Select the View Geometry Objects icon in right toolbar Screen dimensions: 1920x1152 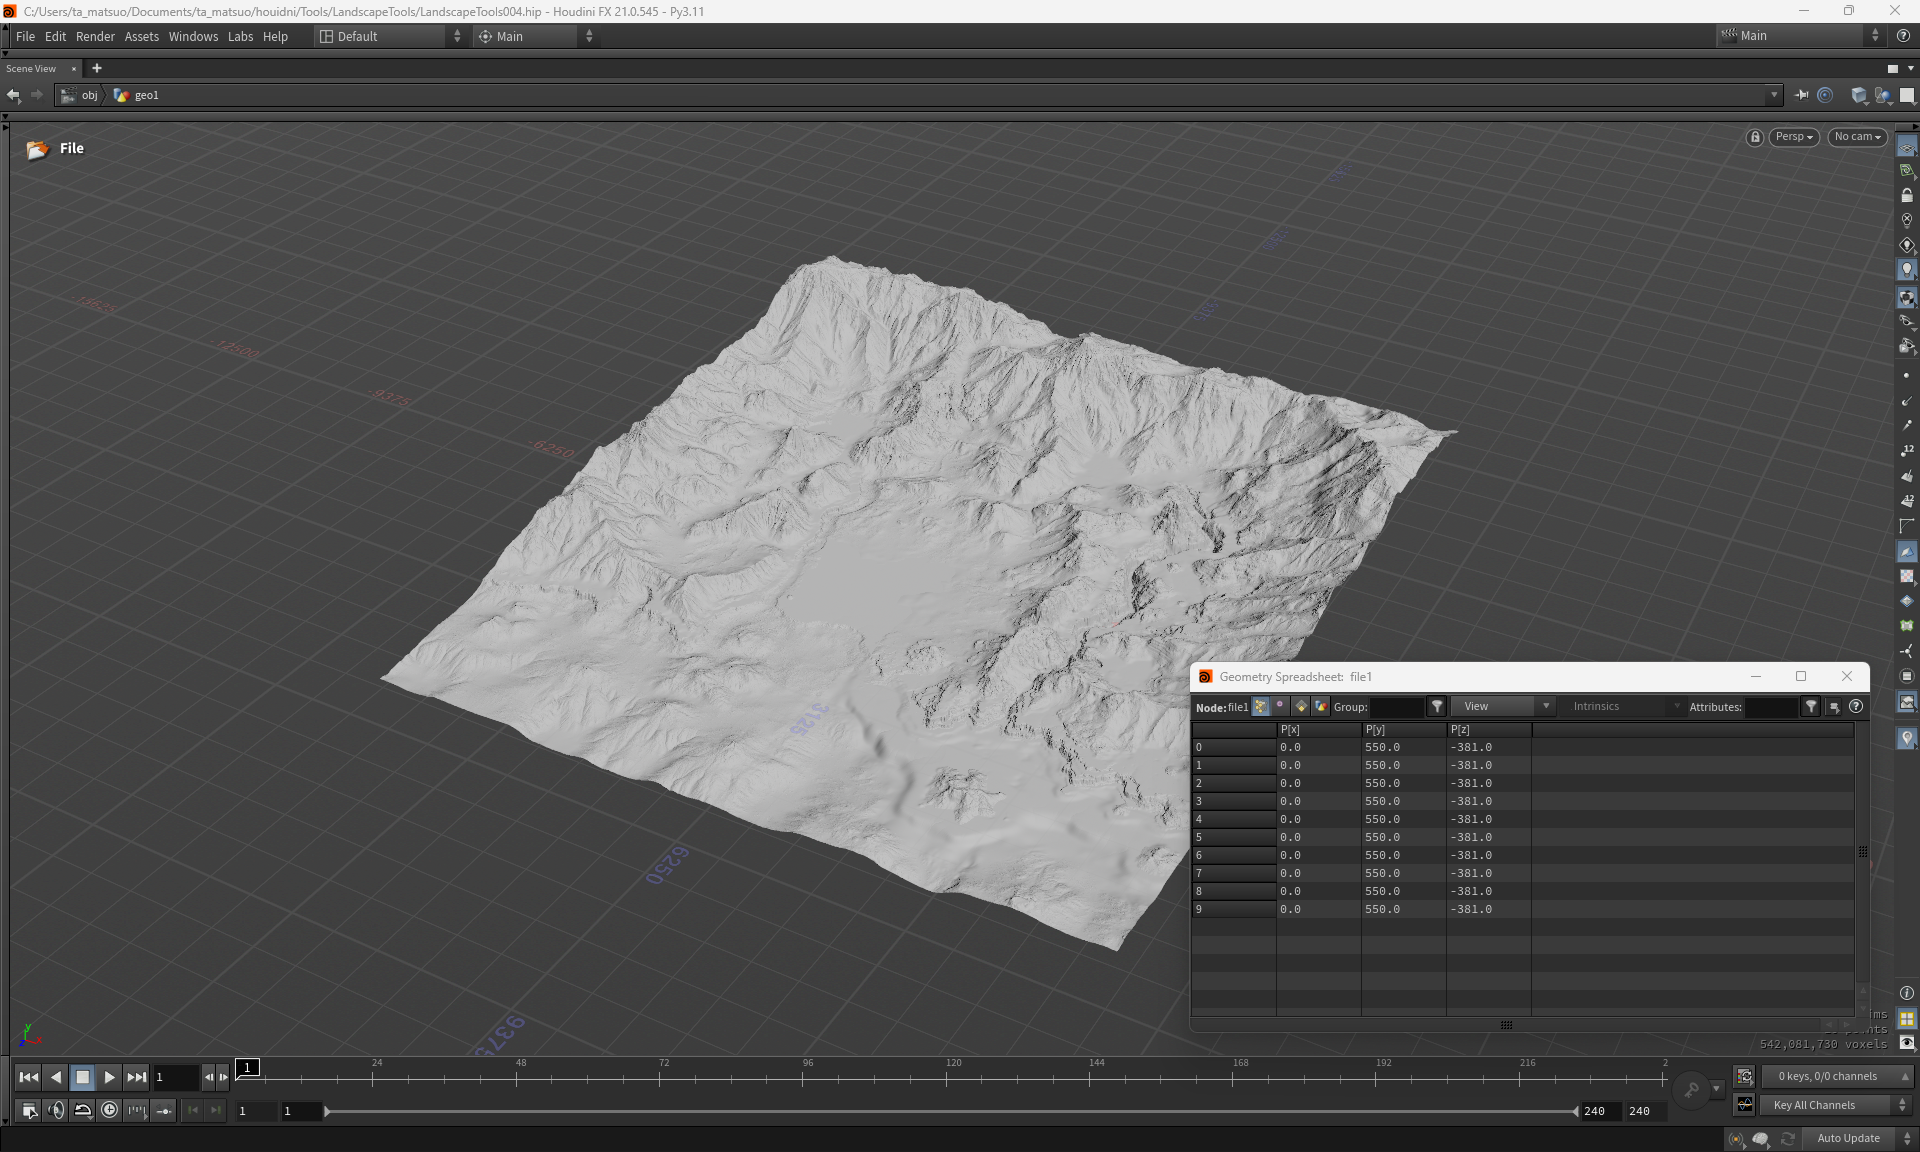1908,146
